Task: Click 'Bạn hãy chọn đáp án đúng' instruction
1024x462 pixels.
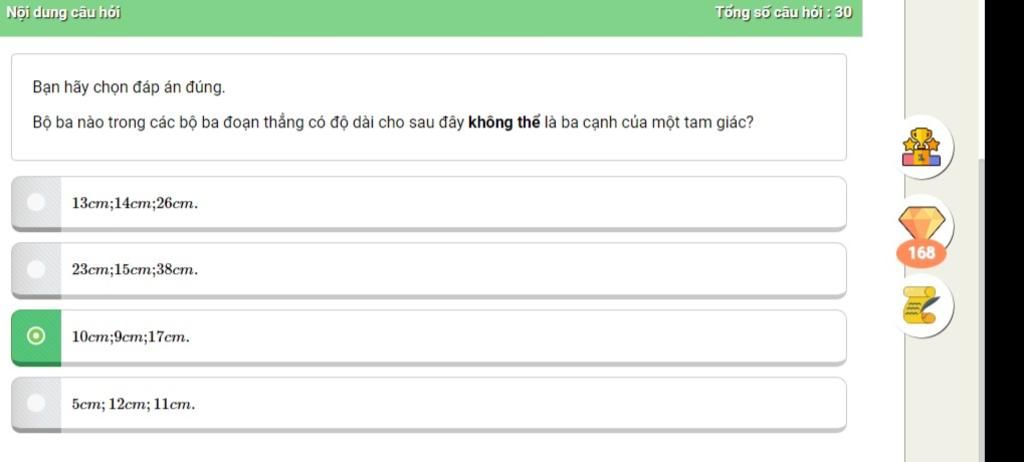Action: [x=129, y=87]
